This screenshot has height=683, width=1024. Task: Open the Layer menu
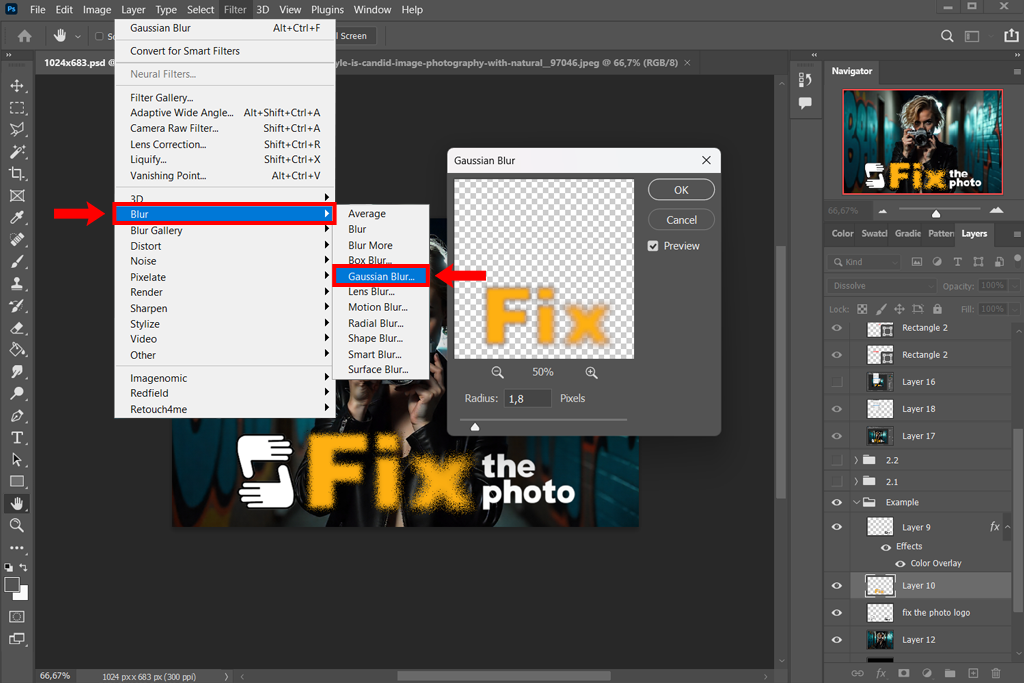tap(133, 10)
